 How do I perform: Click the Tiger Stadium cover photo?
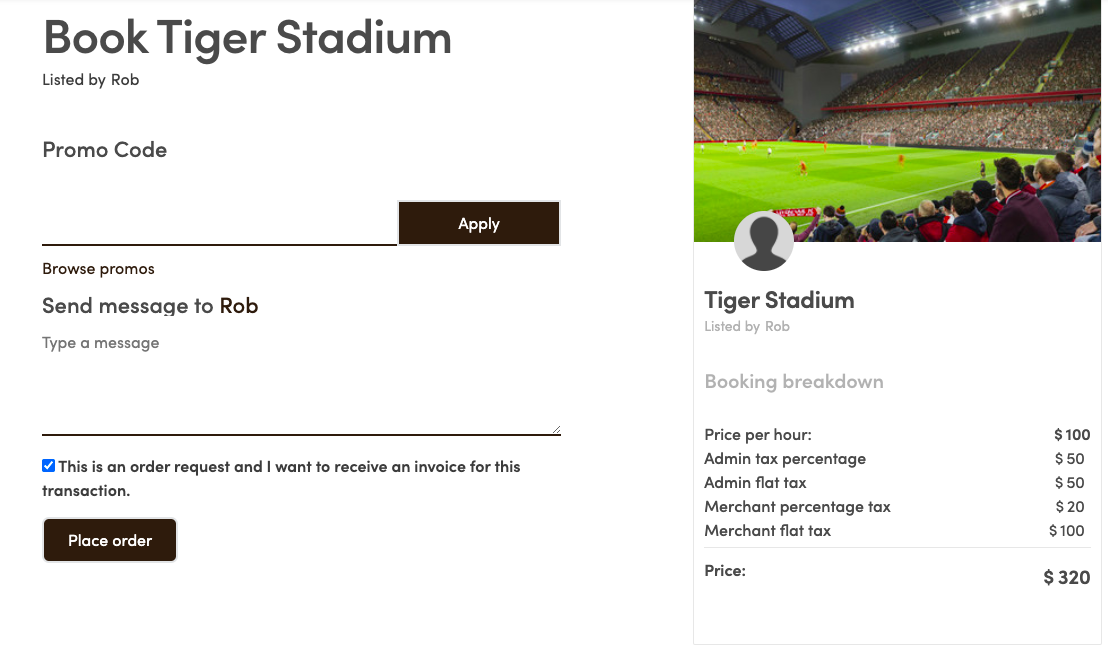pos(897,110)
